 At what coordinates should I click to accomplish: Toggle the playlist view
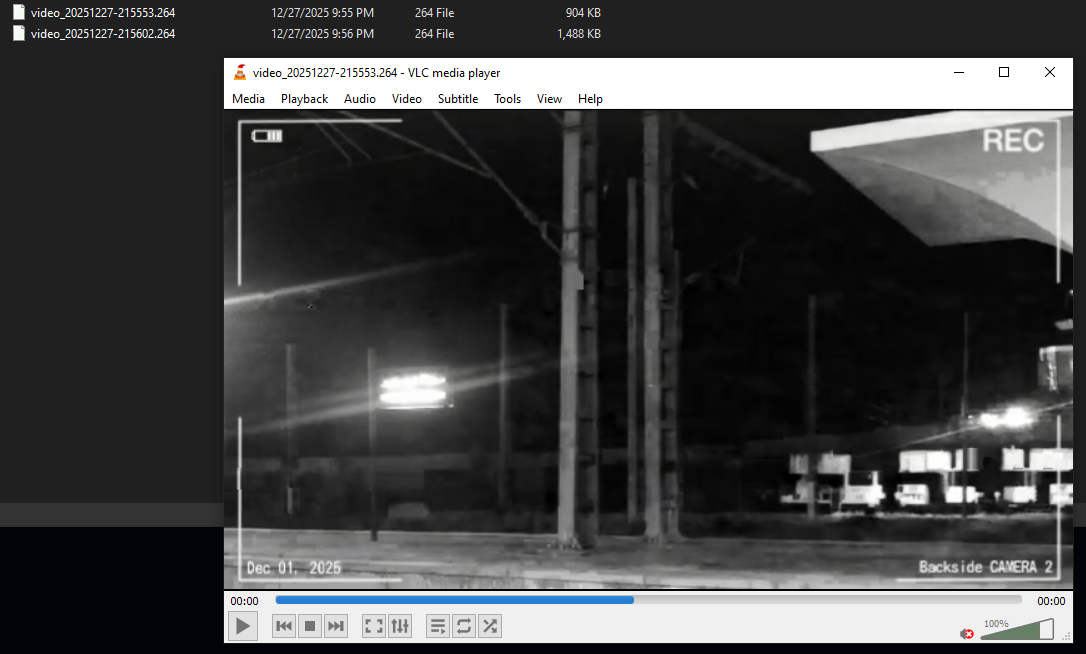click(438, 626)
